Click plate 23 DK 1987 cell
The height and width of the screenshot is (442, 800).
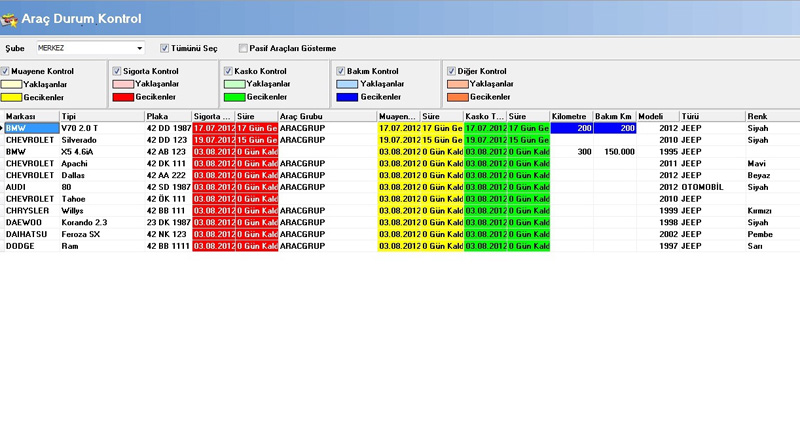click(168, 222)
